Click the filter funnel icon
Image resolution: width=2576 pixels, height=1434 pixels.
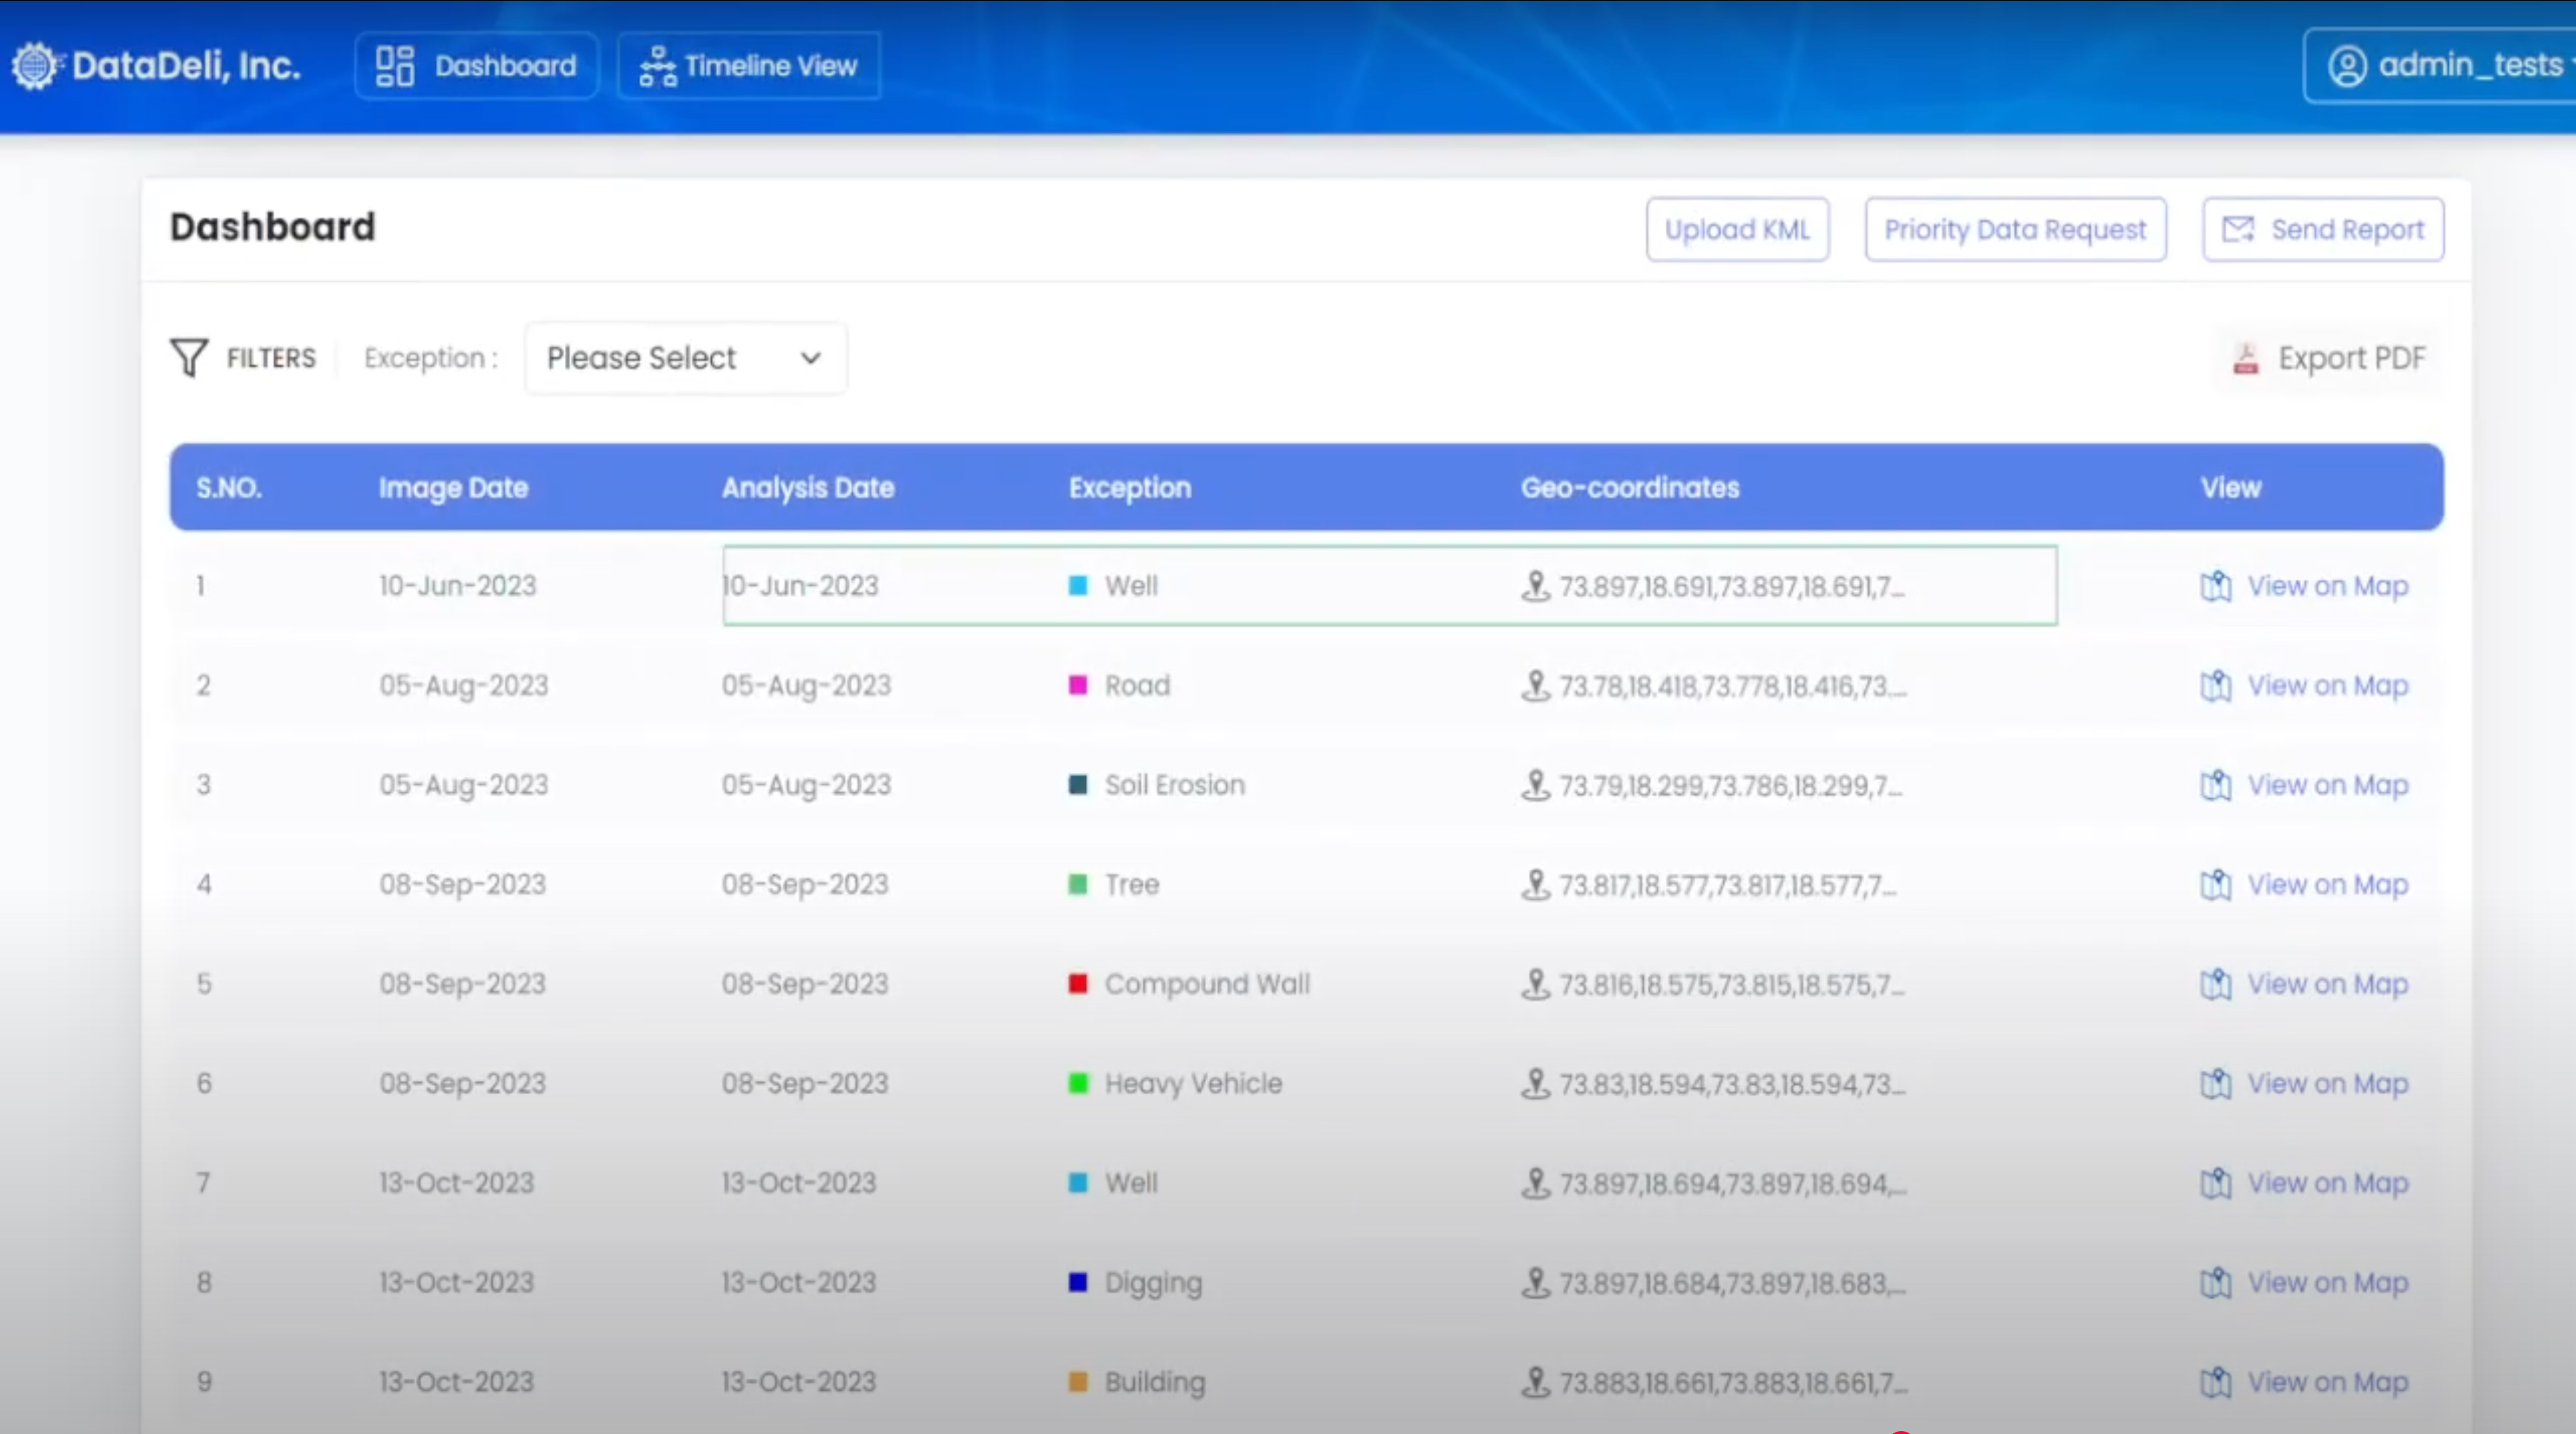coord(189,357)
